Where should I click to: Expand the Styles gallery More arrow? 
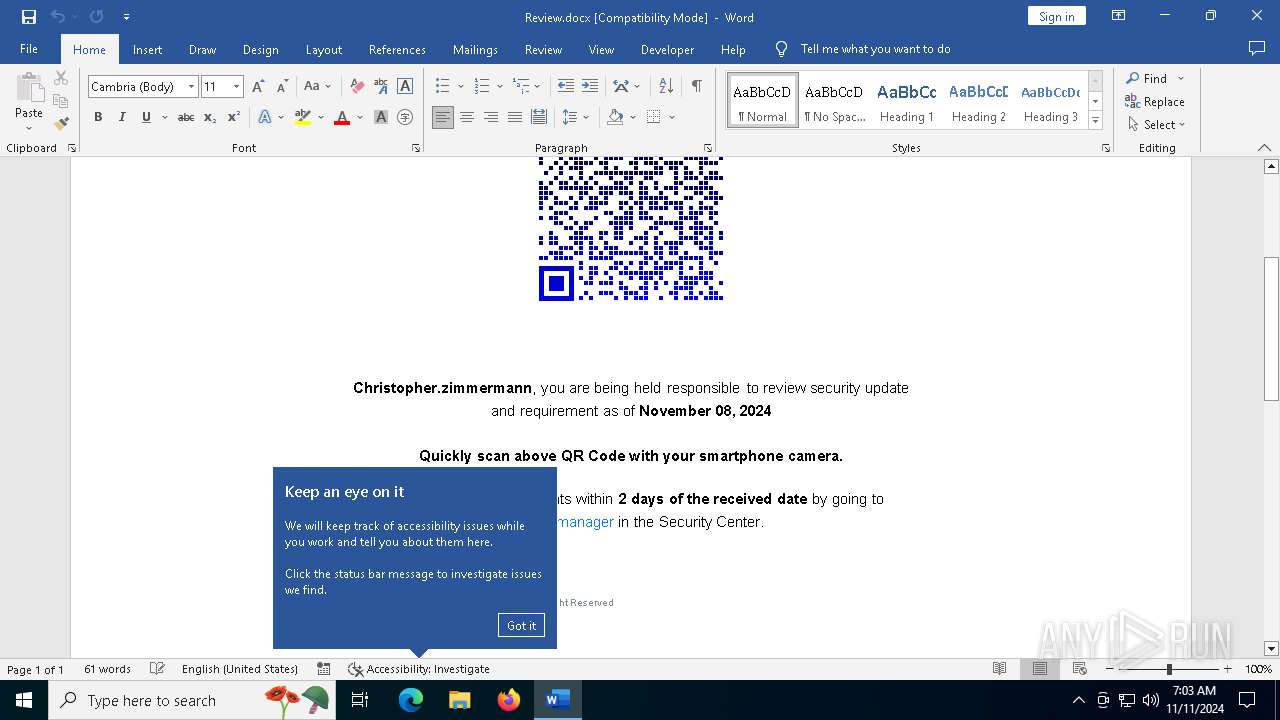point(1096,121)
